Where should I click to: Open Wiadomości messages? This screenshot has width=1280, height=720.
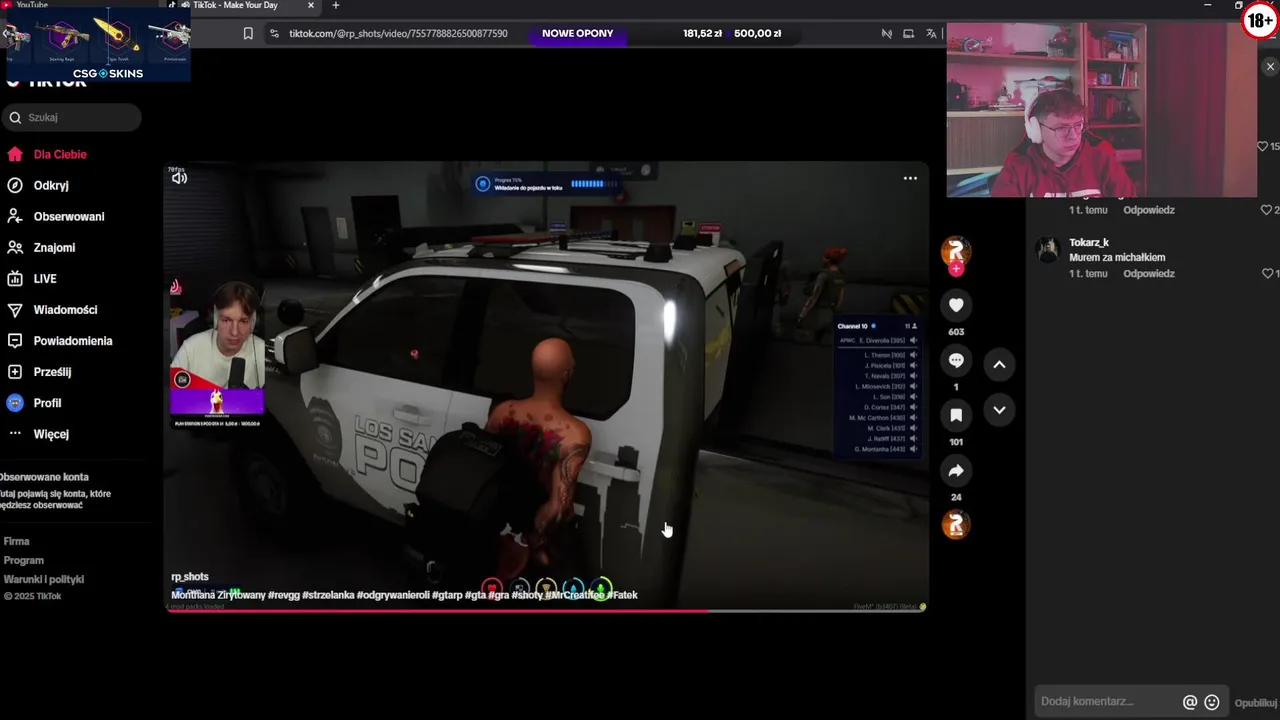tap(65, 310)
